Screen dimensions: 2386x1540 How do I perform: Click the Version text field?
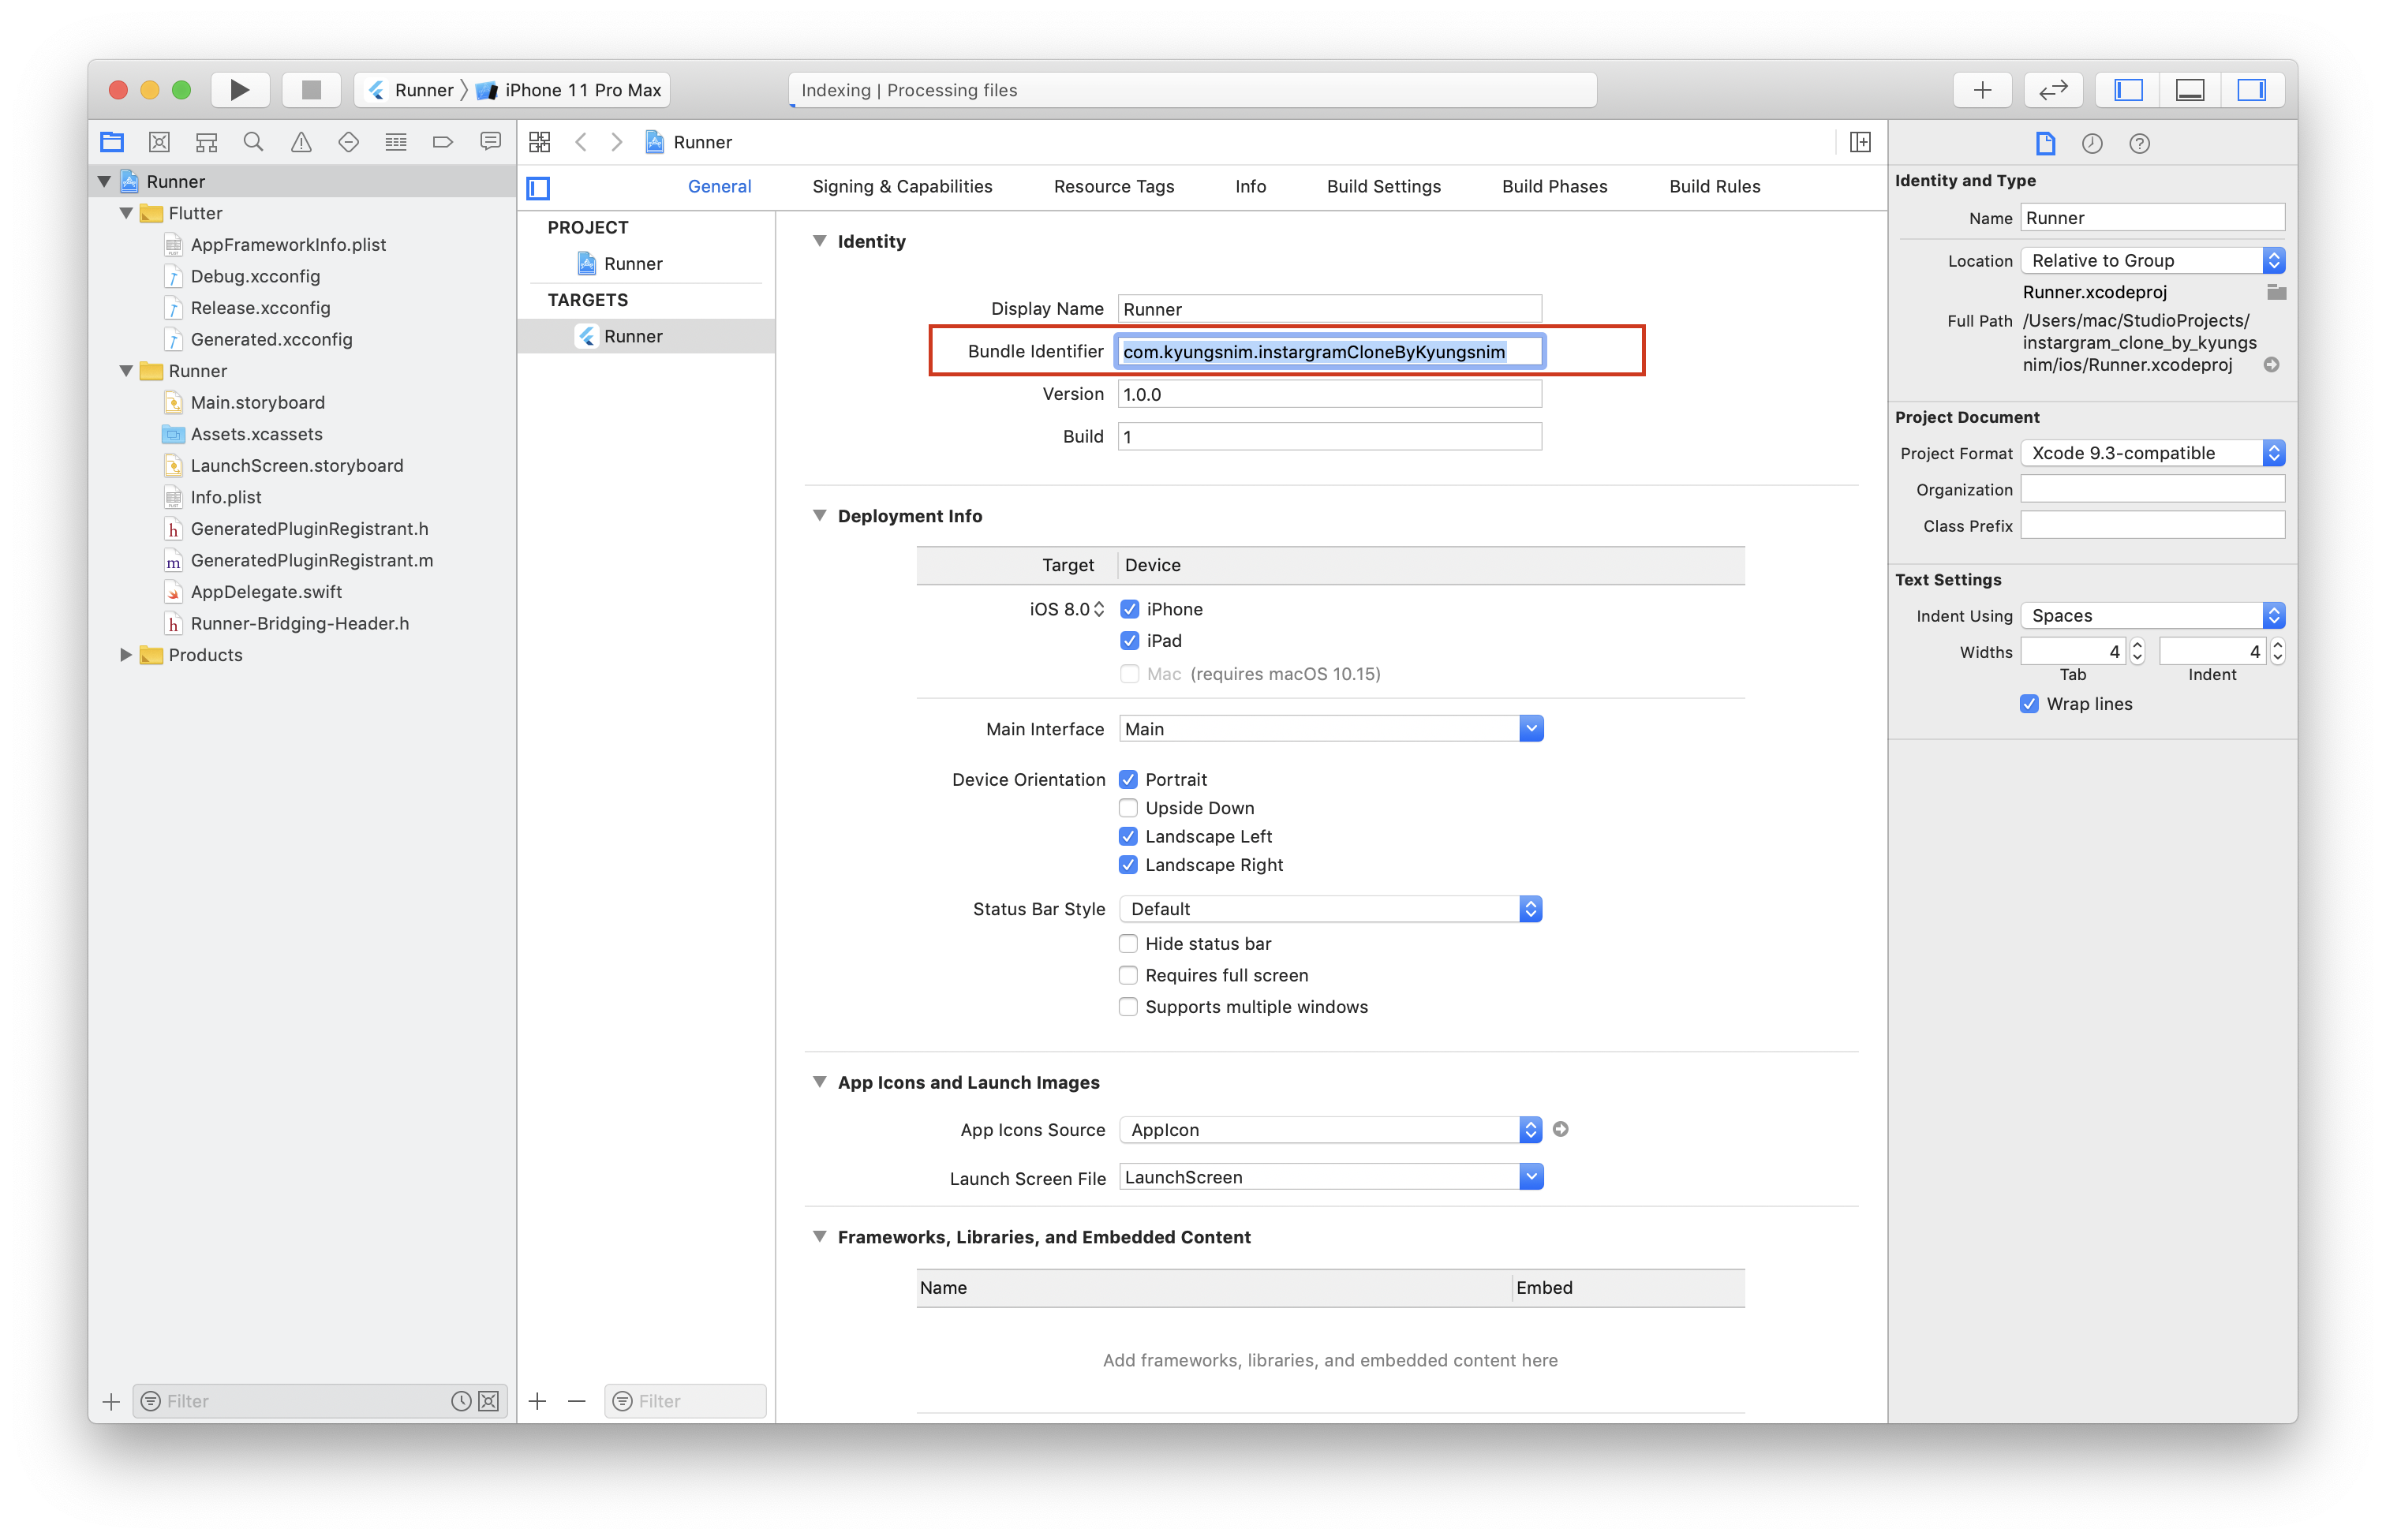coord(1329,394)
